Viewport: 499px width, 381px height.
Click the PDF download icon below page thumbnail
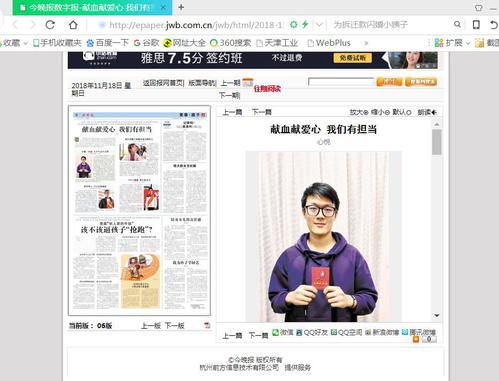coord(207,325)
